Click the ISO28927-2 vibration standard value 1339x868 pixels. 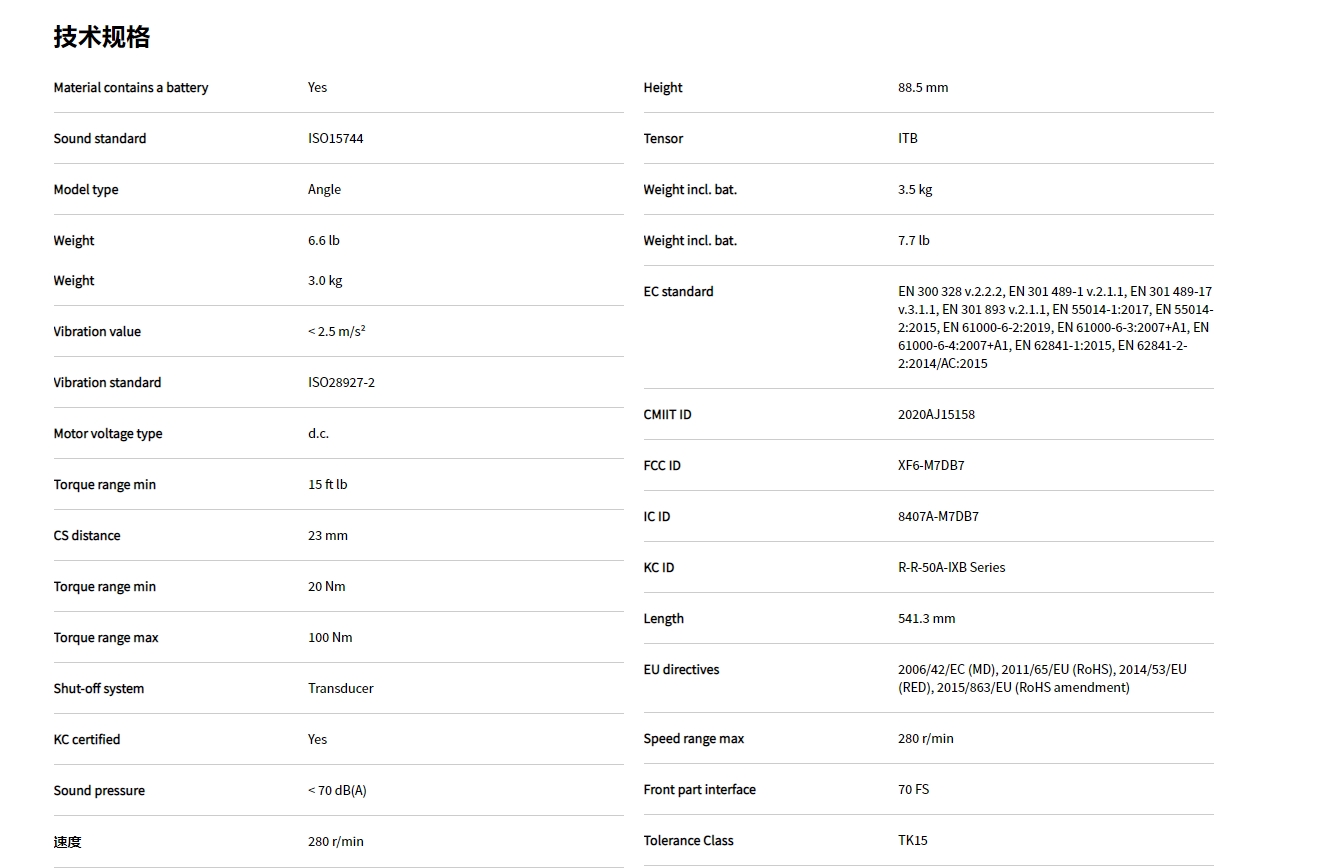pos(341,383)
